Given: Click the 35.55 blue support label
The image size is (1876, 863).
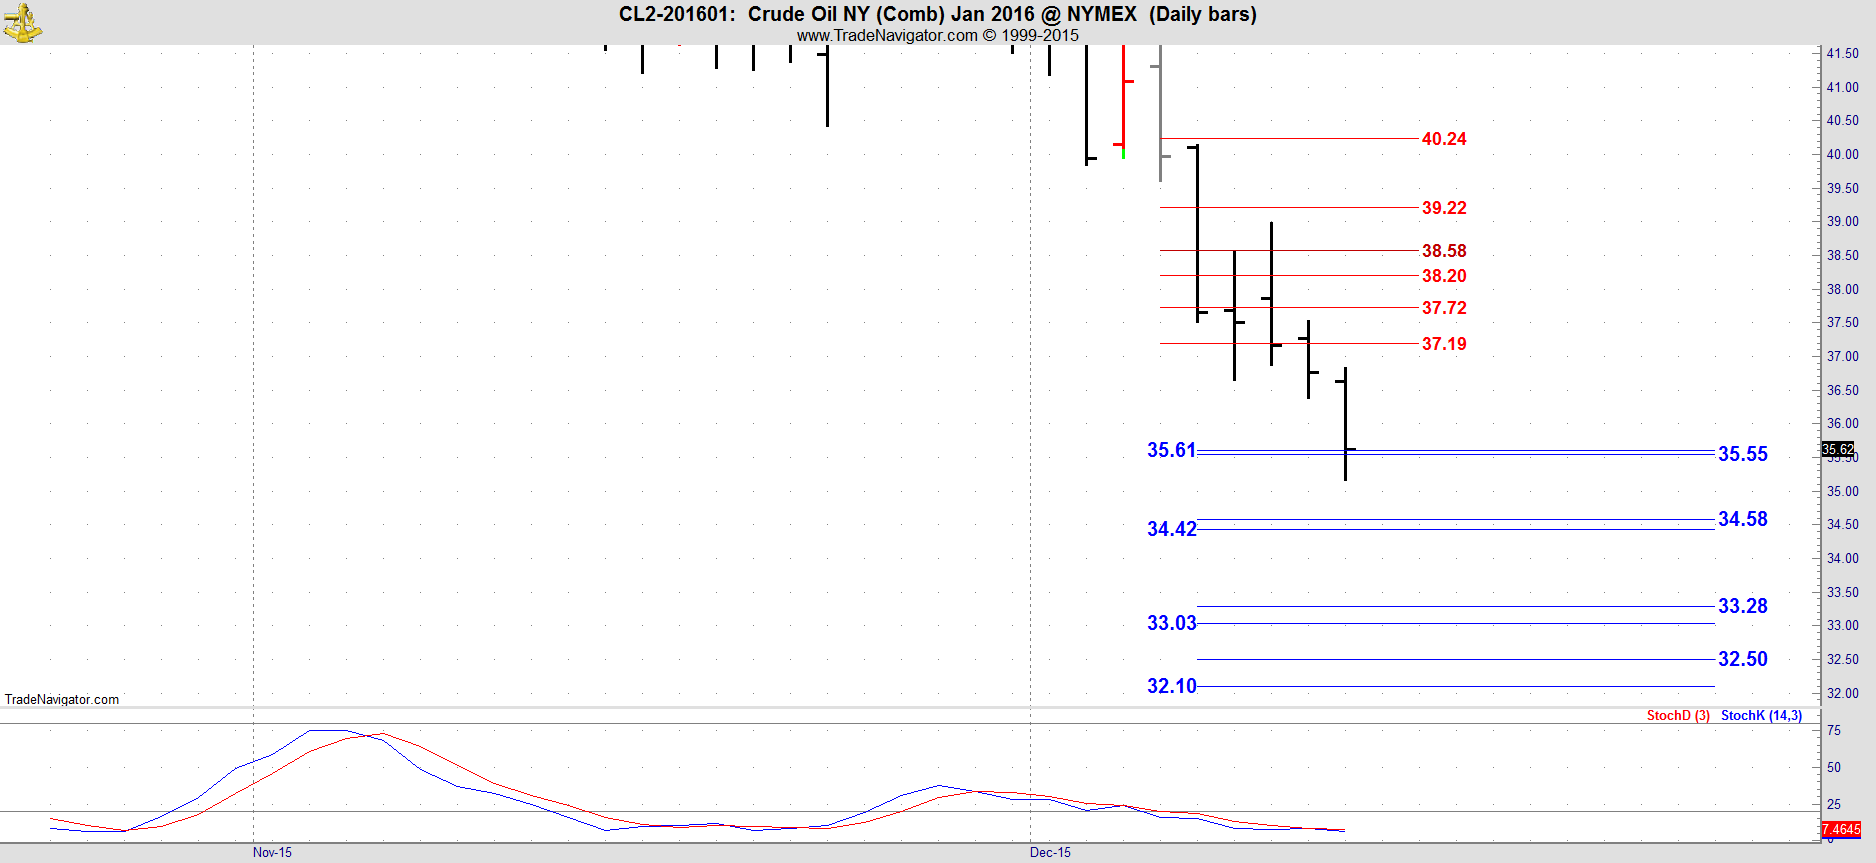Looking at the screenshot, I should point(1742,454).
